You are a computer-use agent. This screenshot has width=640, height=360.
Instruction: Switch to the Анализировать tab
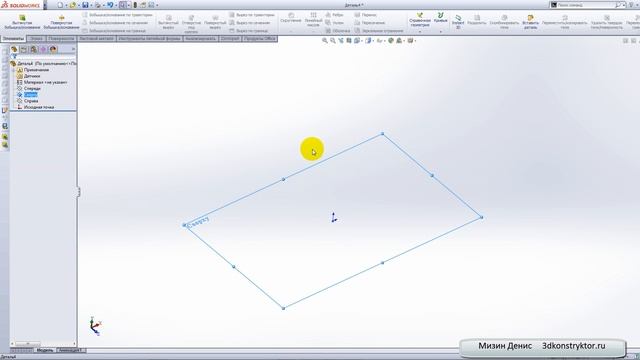tap(200, 39)
